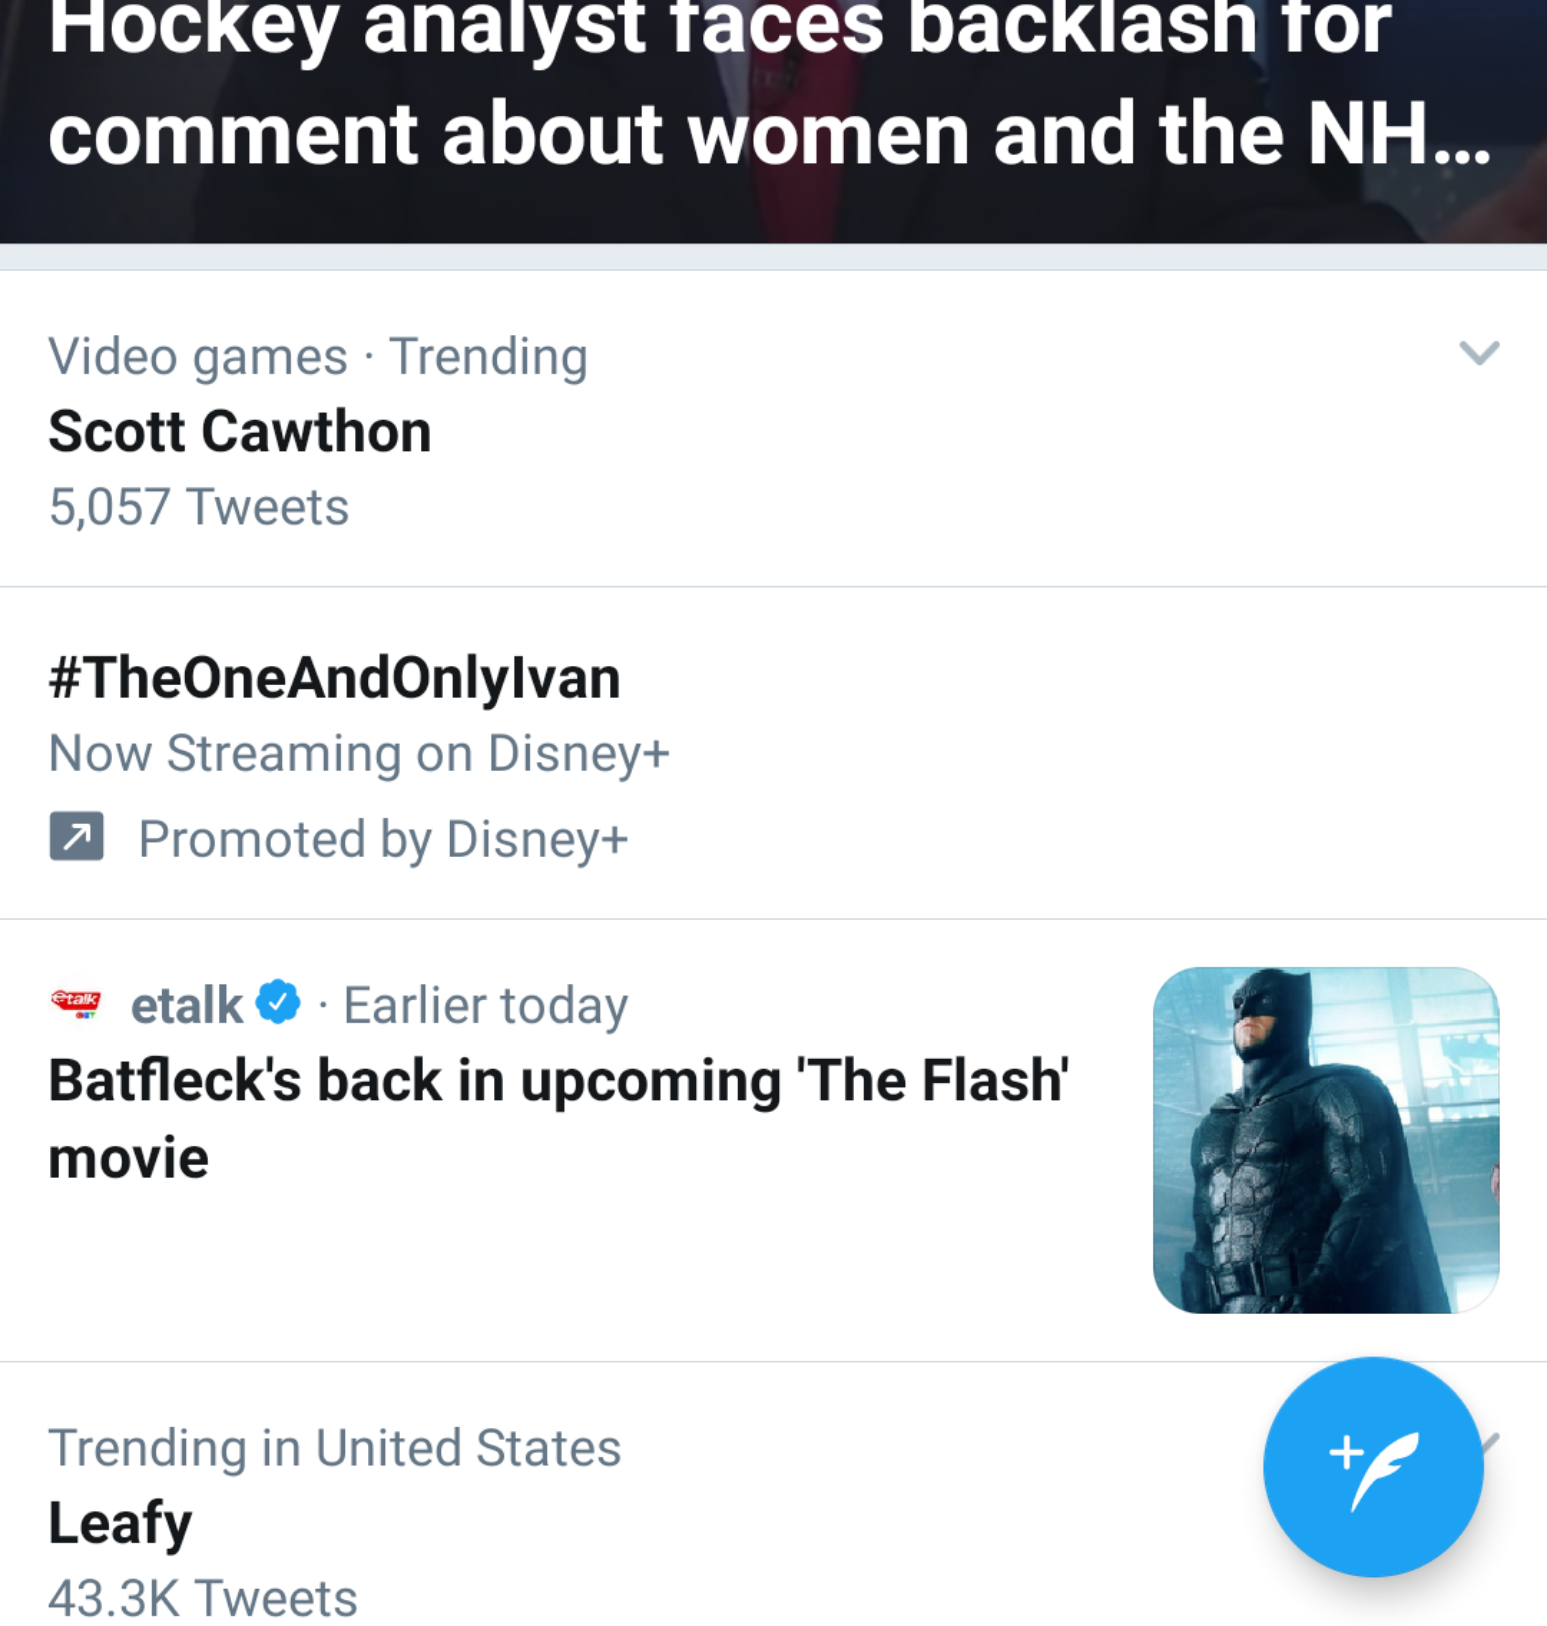Click the Promoted by Disney+ label

pyautogui.click(x=383, y=839)
